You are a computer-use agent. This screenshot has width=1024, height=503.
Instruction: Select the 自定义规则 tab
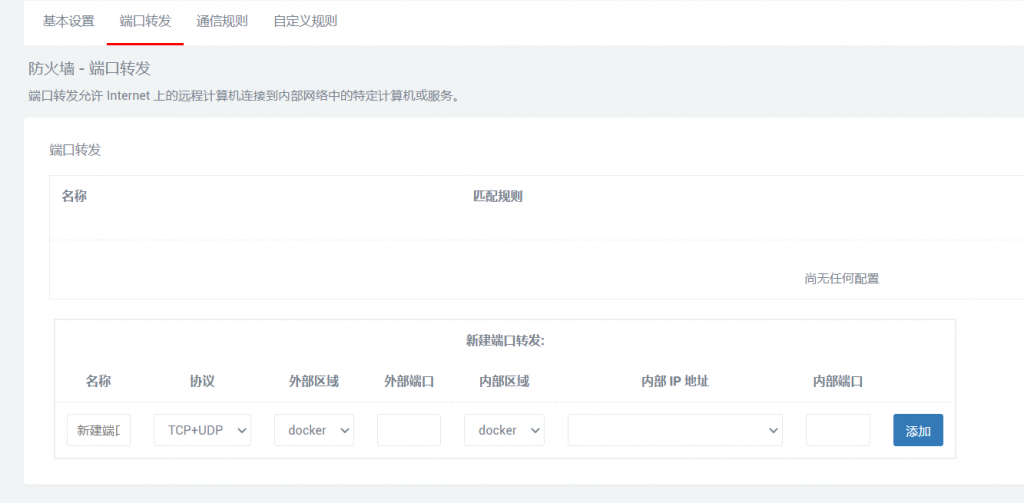[305, 21]
